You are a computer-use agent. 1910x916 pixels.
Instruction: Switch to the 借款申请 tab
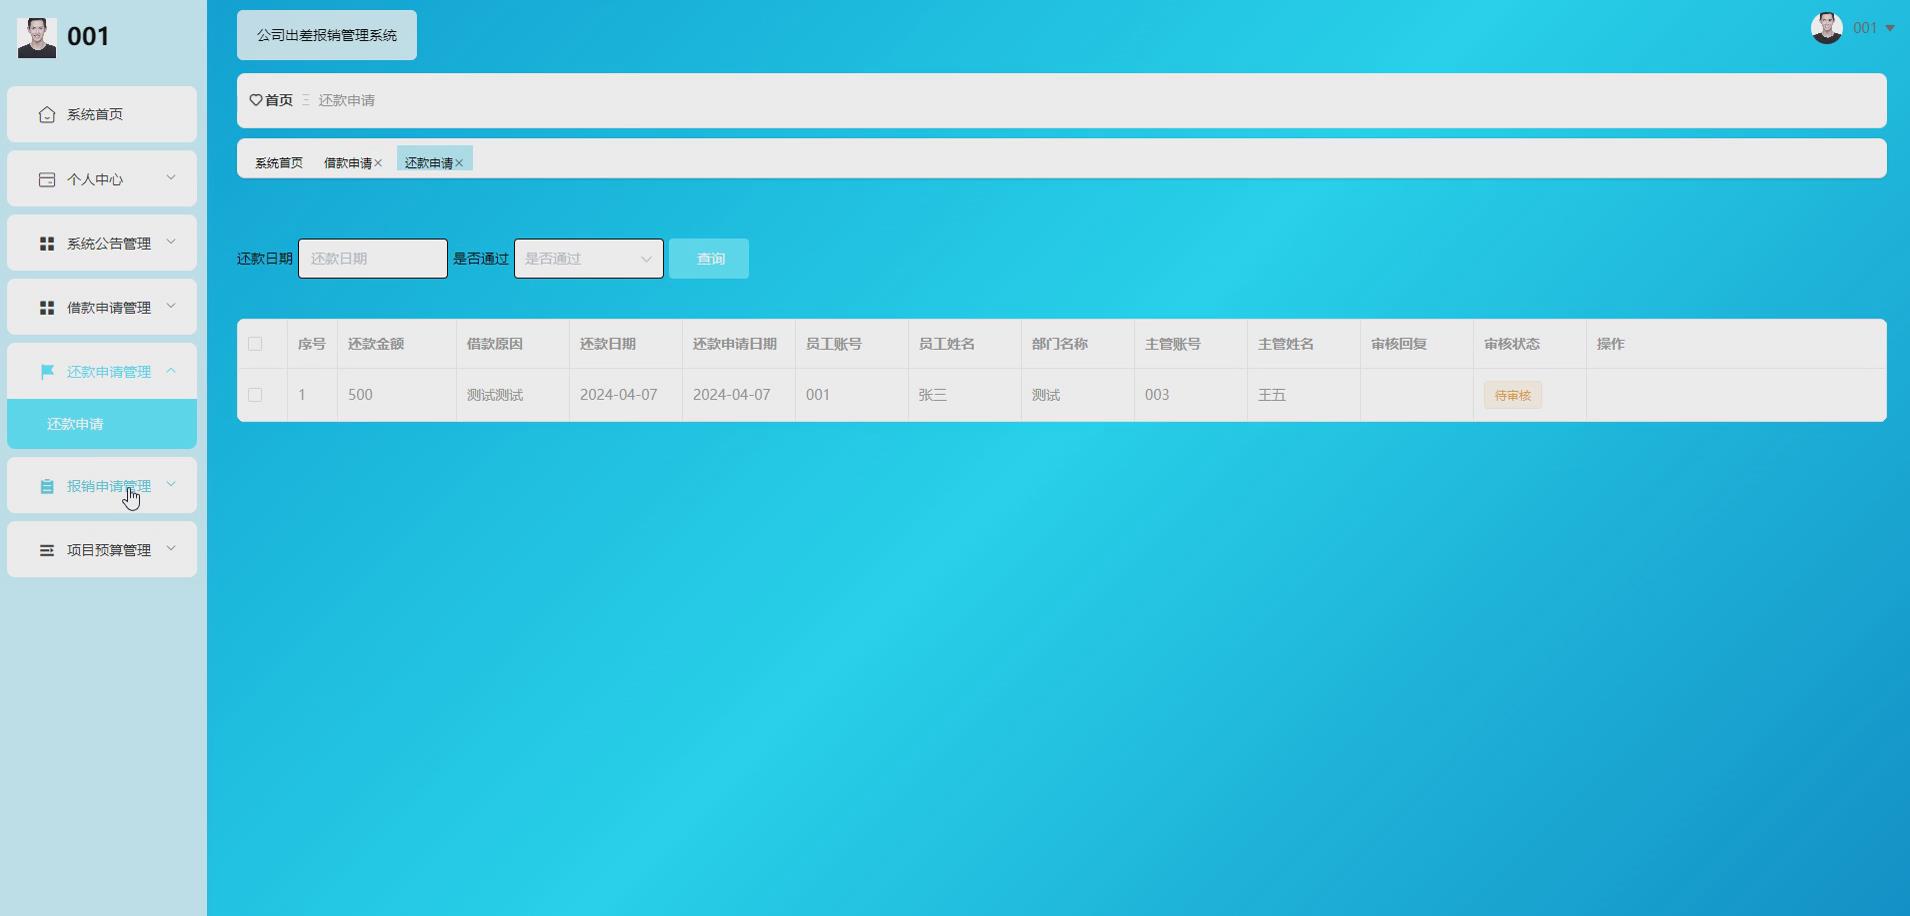pos(348,163)
